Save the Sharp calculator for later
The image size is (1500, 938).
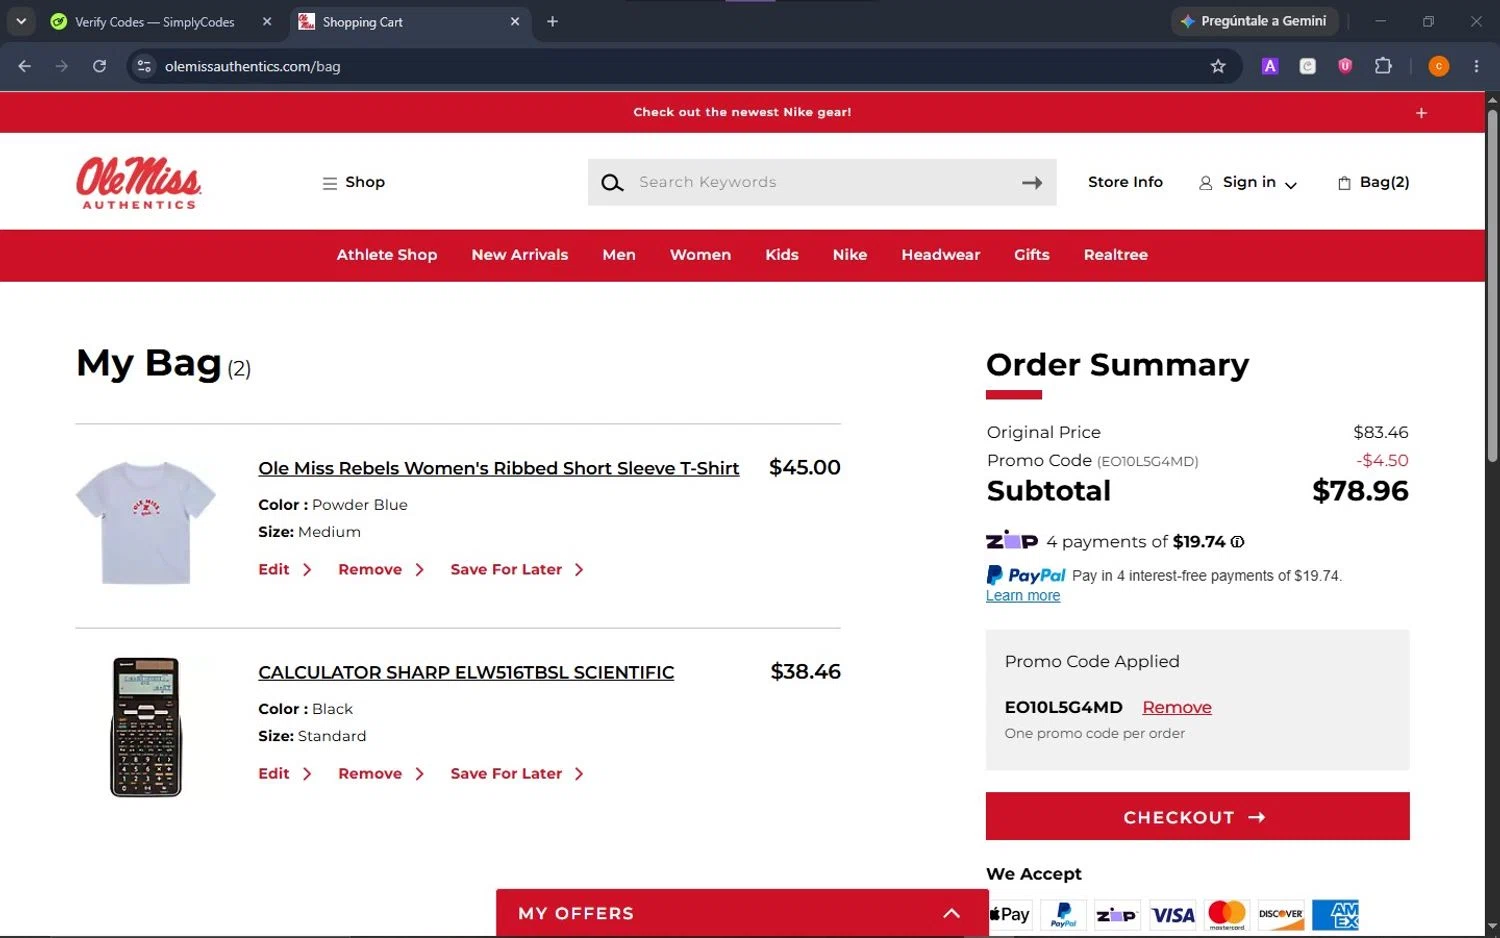(x=517, y=774)
